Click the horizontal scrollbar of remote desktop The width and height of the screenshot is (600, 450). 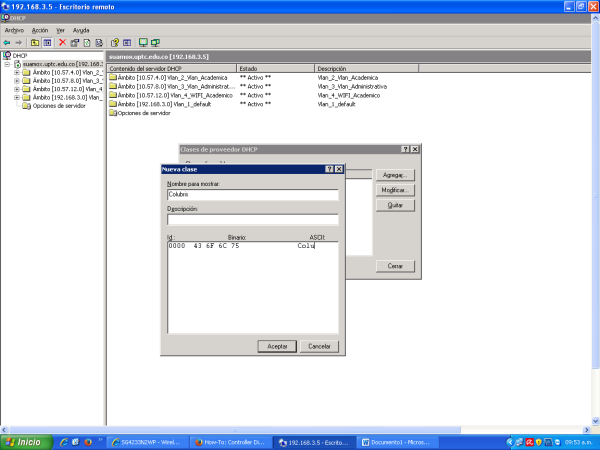tap(235, 430)
